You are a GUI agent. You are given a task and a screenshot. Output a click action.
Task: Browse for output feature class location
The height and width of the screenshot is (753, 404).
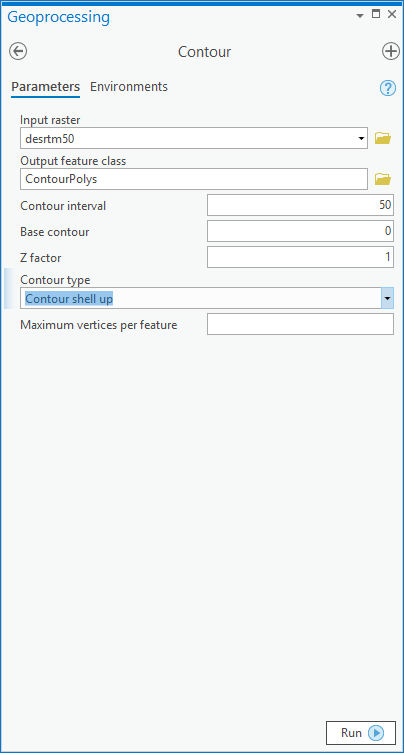[x=383, y=179]
